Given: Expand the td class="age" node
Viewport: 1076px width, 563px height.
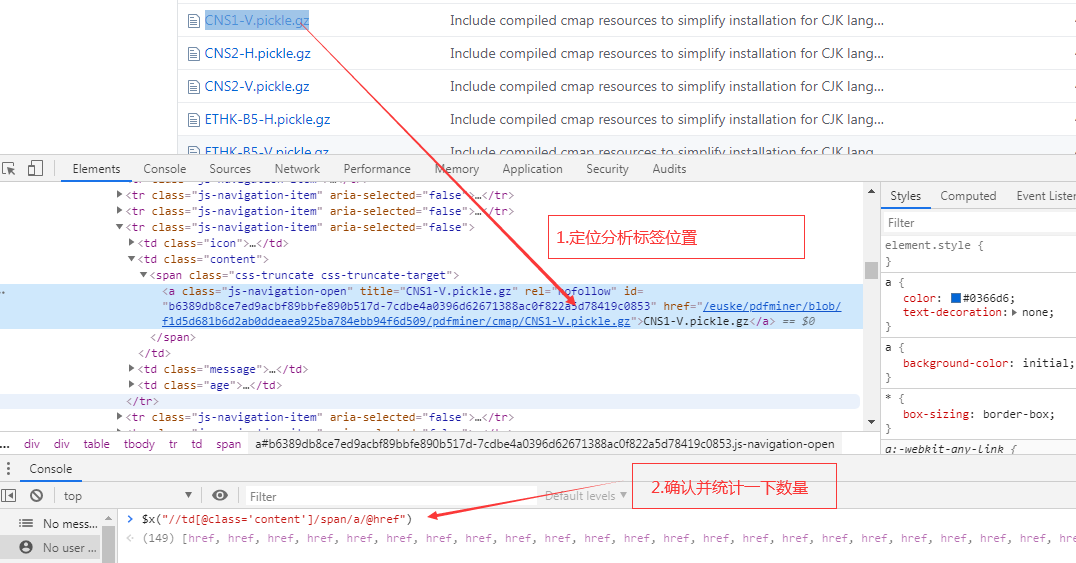Looking at the screenshot, I should point(131,385).
